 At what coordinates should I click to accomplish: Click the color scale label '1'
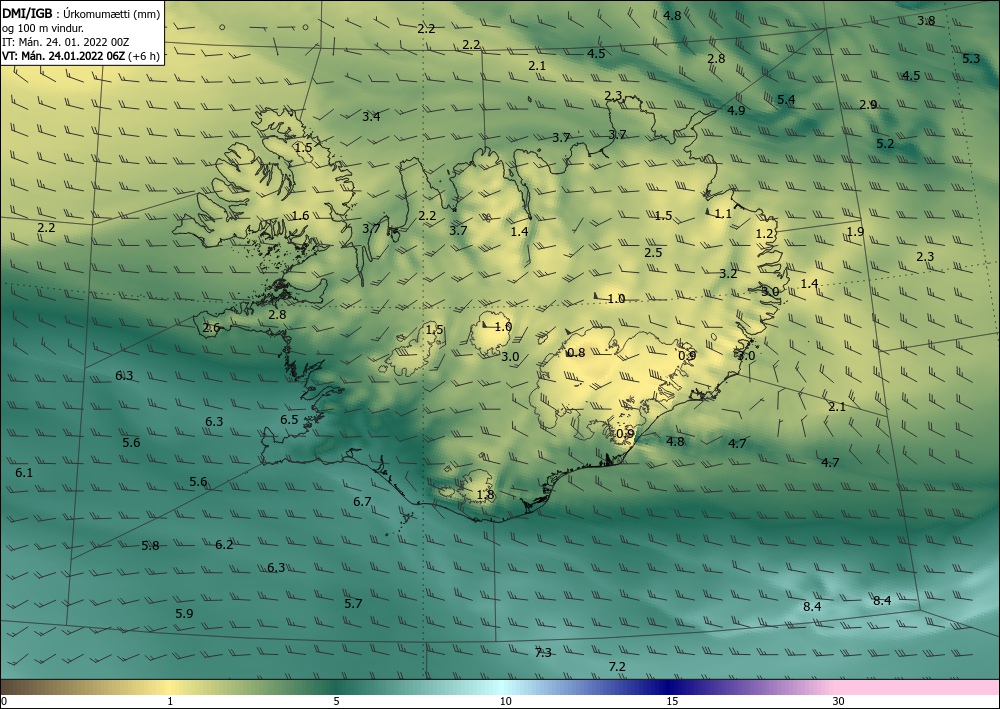point(170,701)
